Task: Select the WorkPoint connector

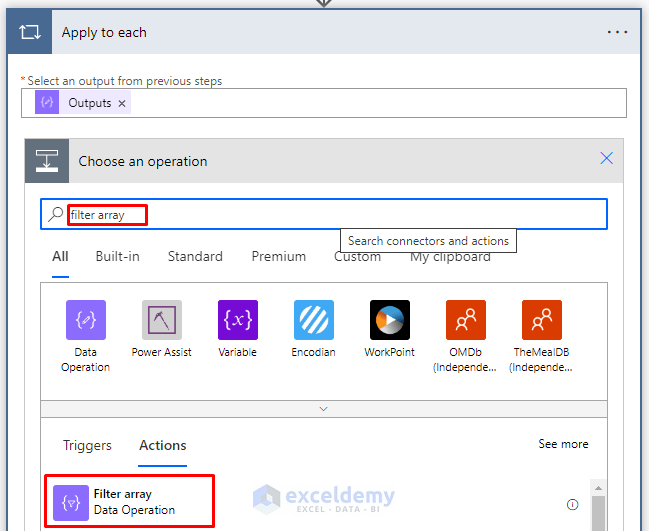Action: pyautogui.click(x=389, y=329)
